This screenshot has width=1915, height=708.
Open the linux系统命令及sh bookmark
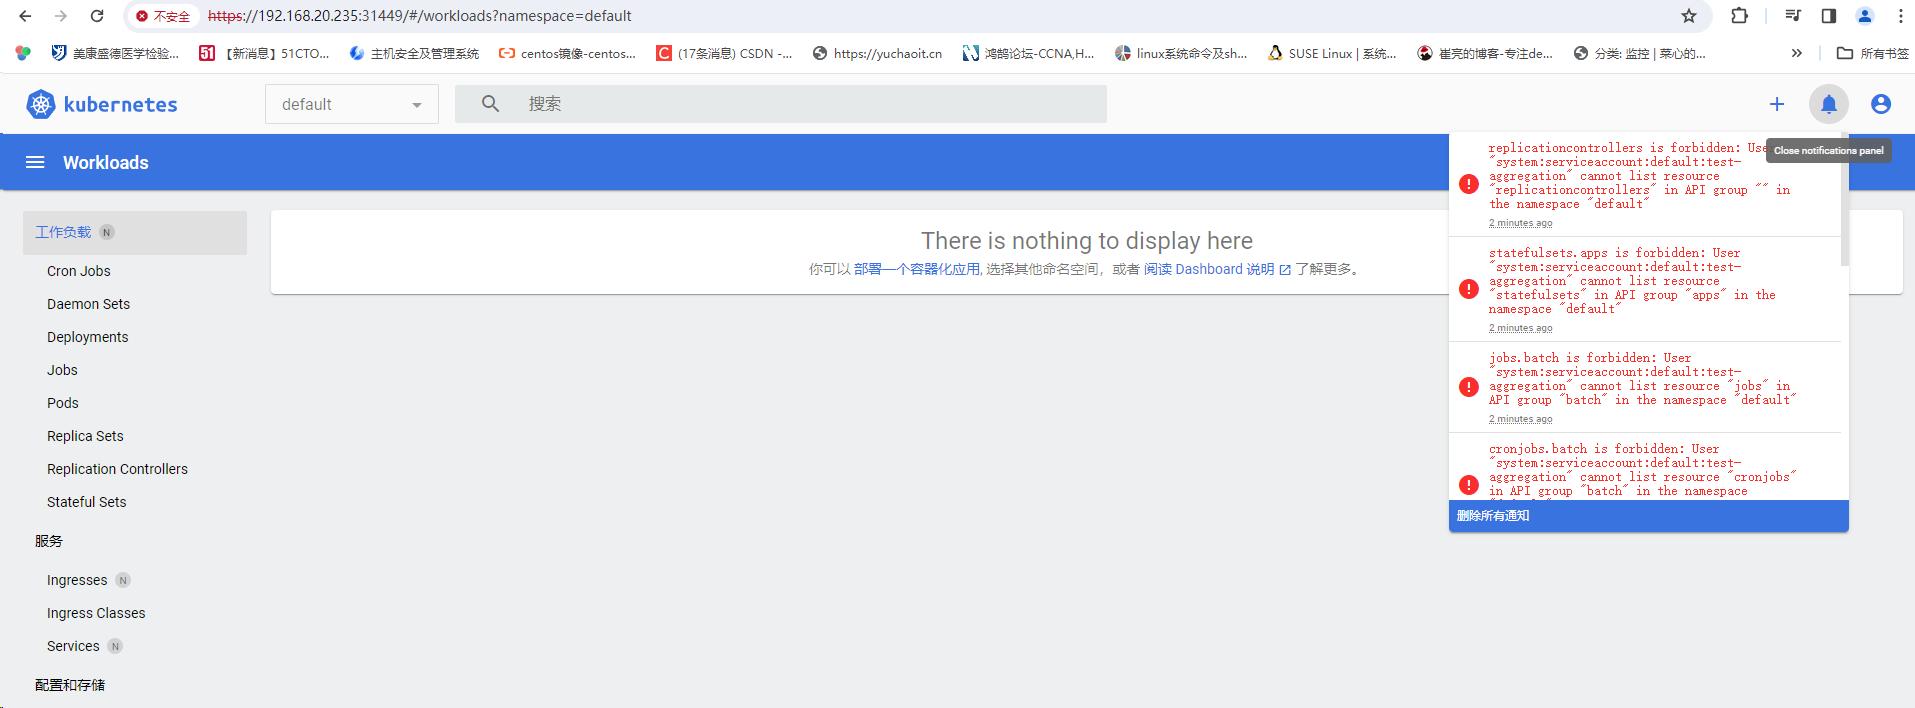pos(1181,53)
